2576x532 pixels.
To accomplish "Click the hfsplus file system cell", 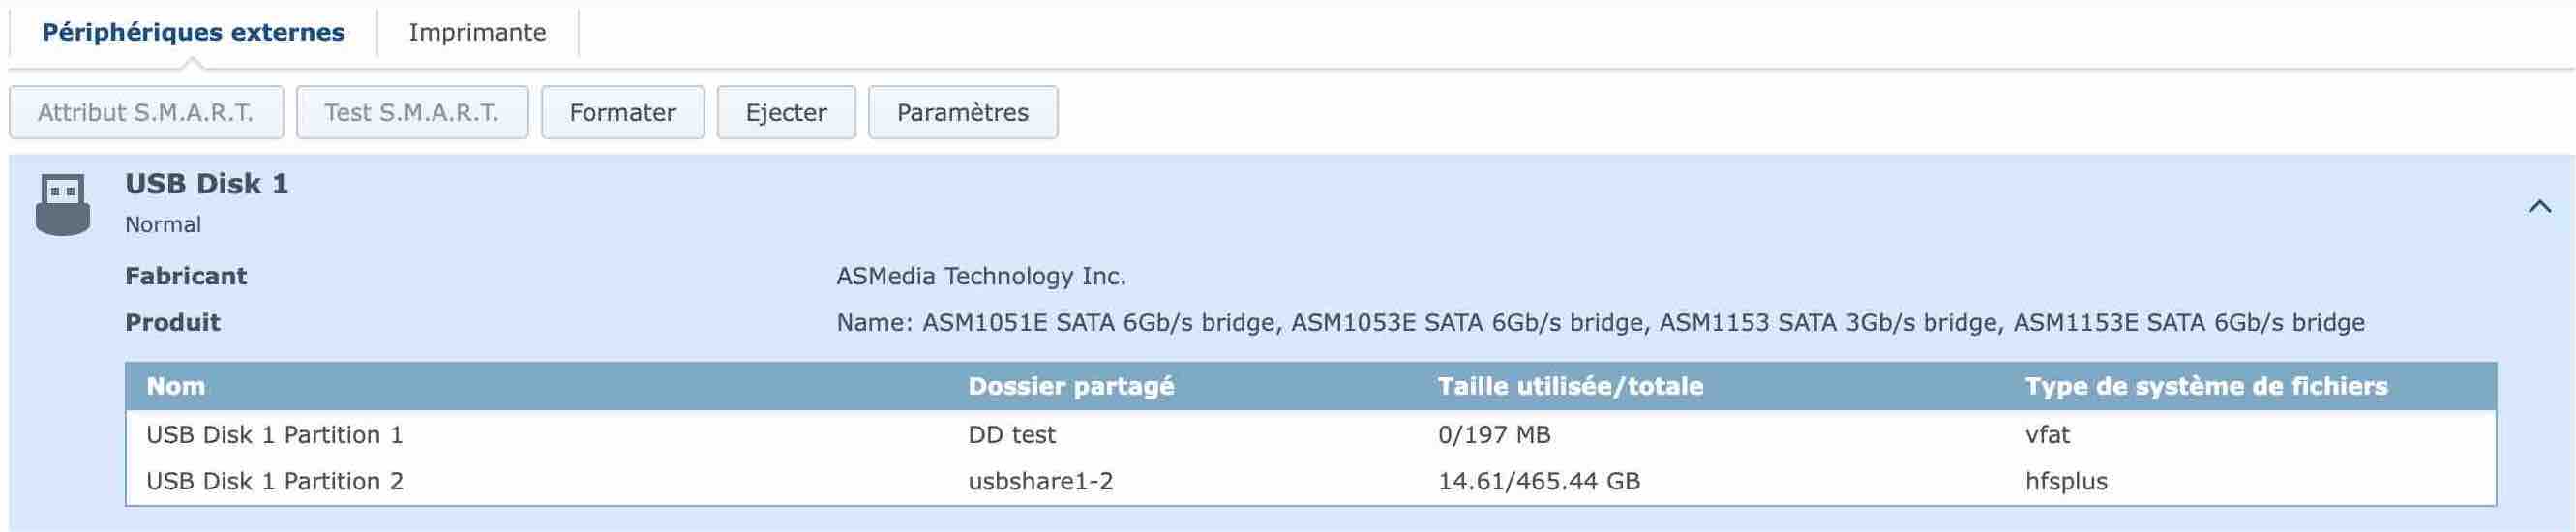I will point(2066,482).
